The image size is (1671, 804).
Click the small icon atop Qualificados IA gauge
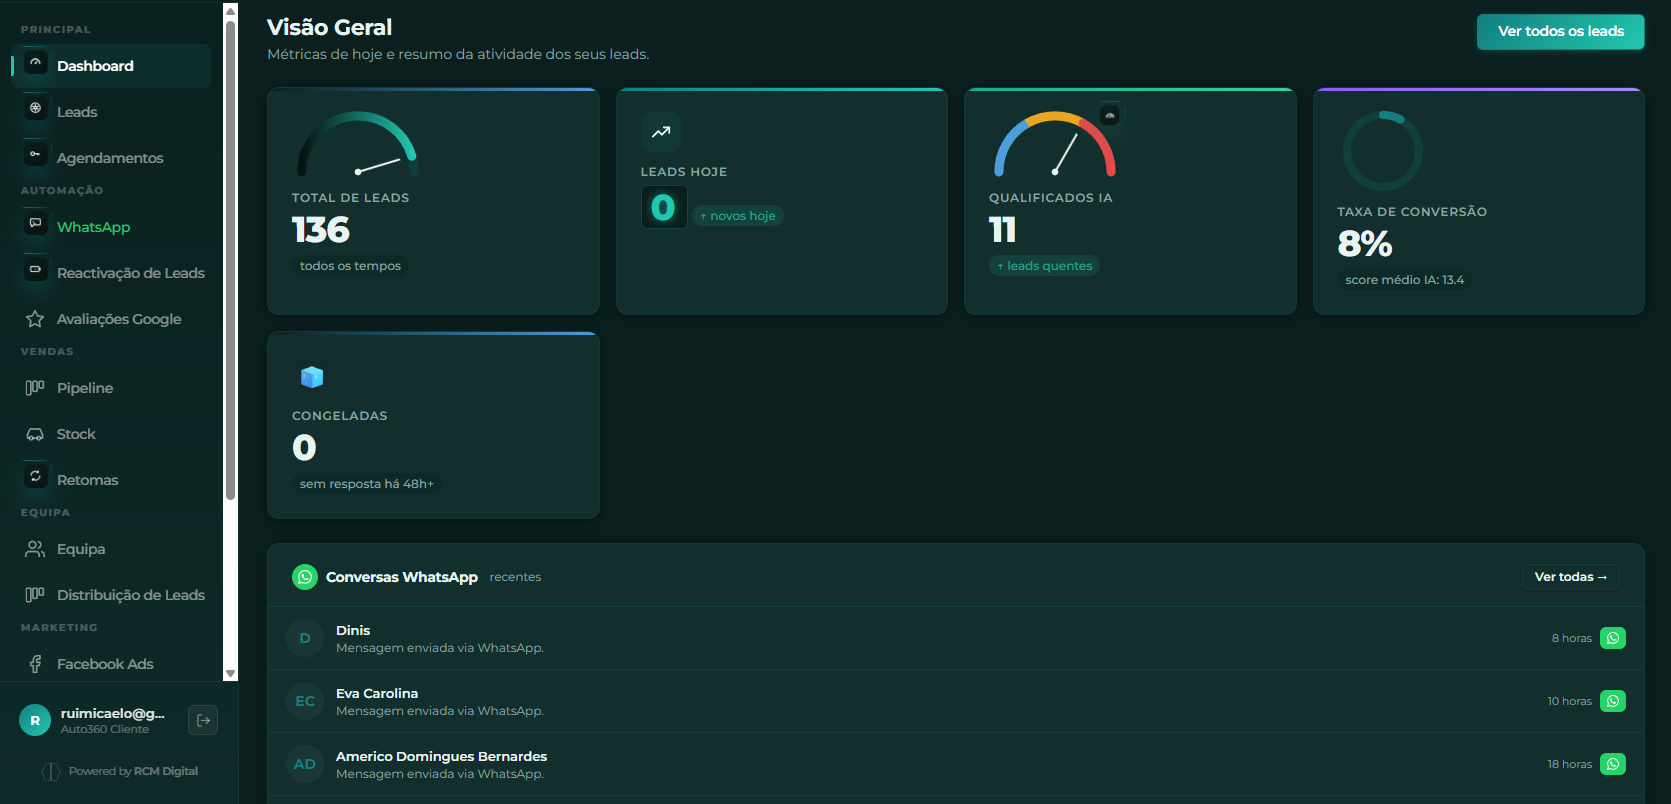point(1110,116)
